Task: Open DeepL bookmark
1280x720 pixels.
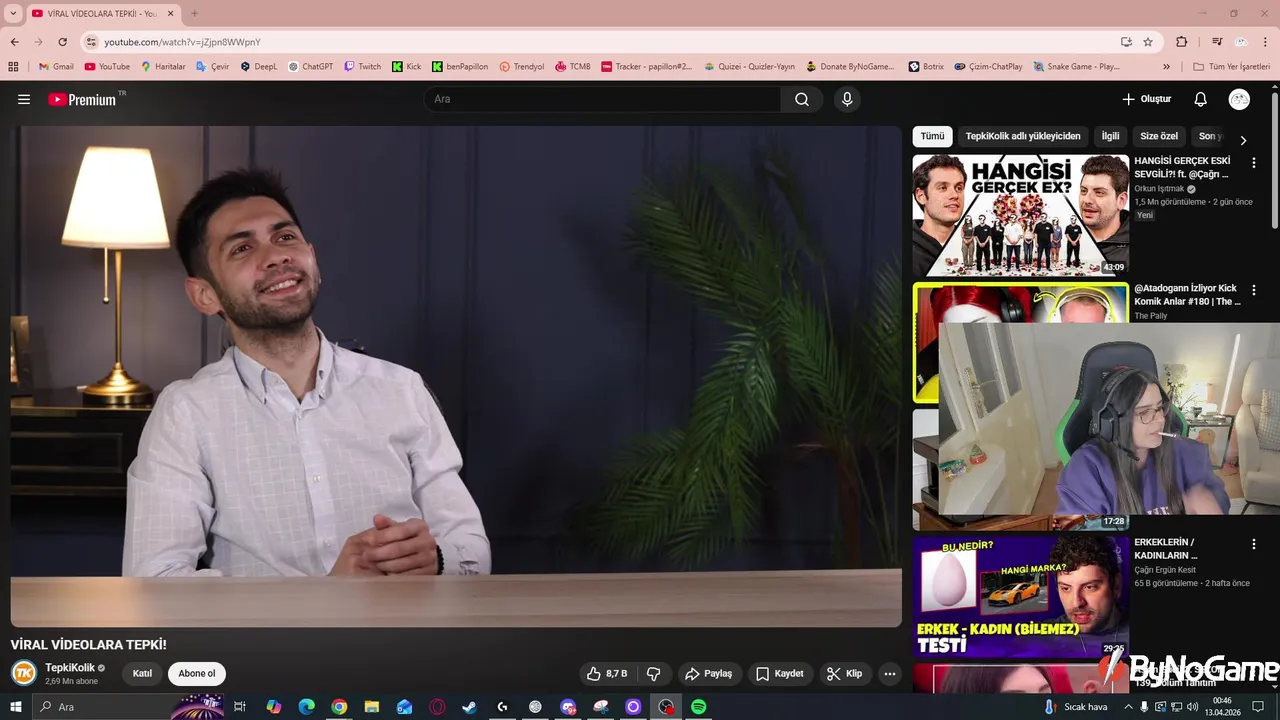Action: point(259,67)
